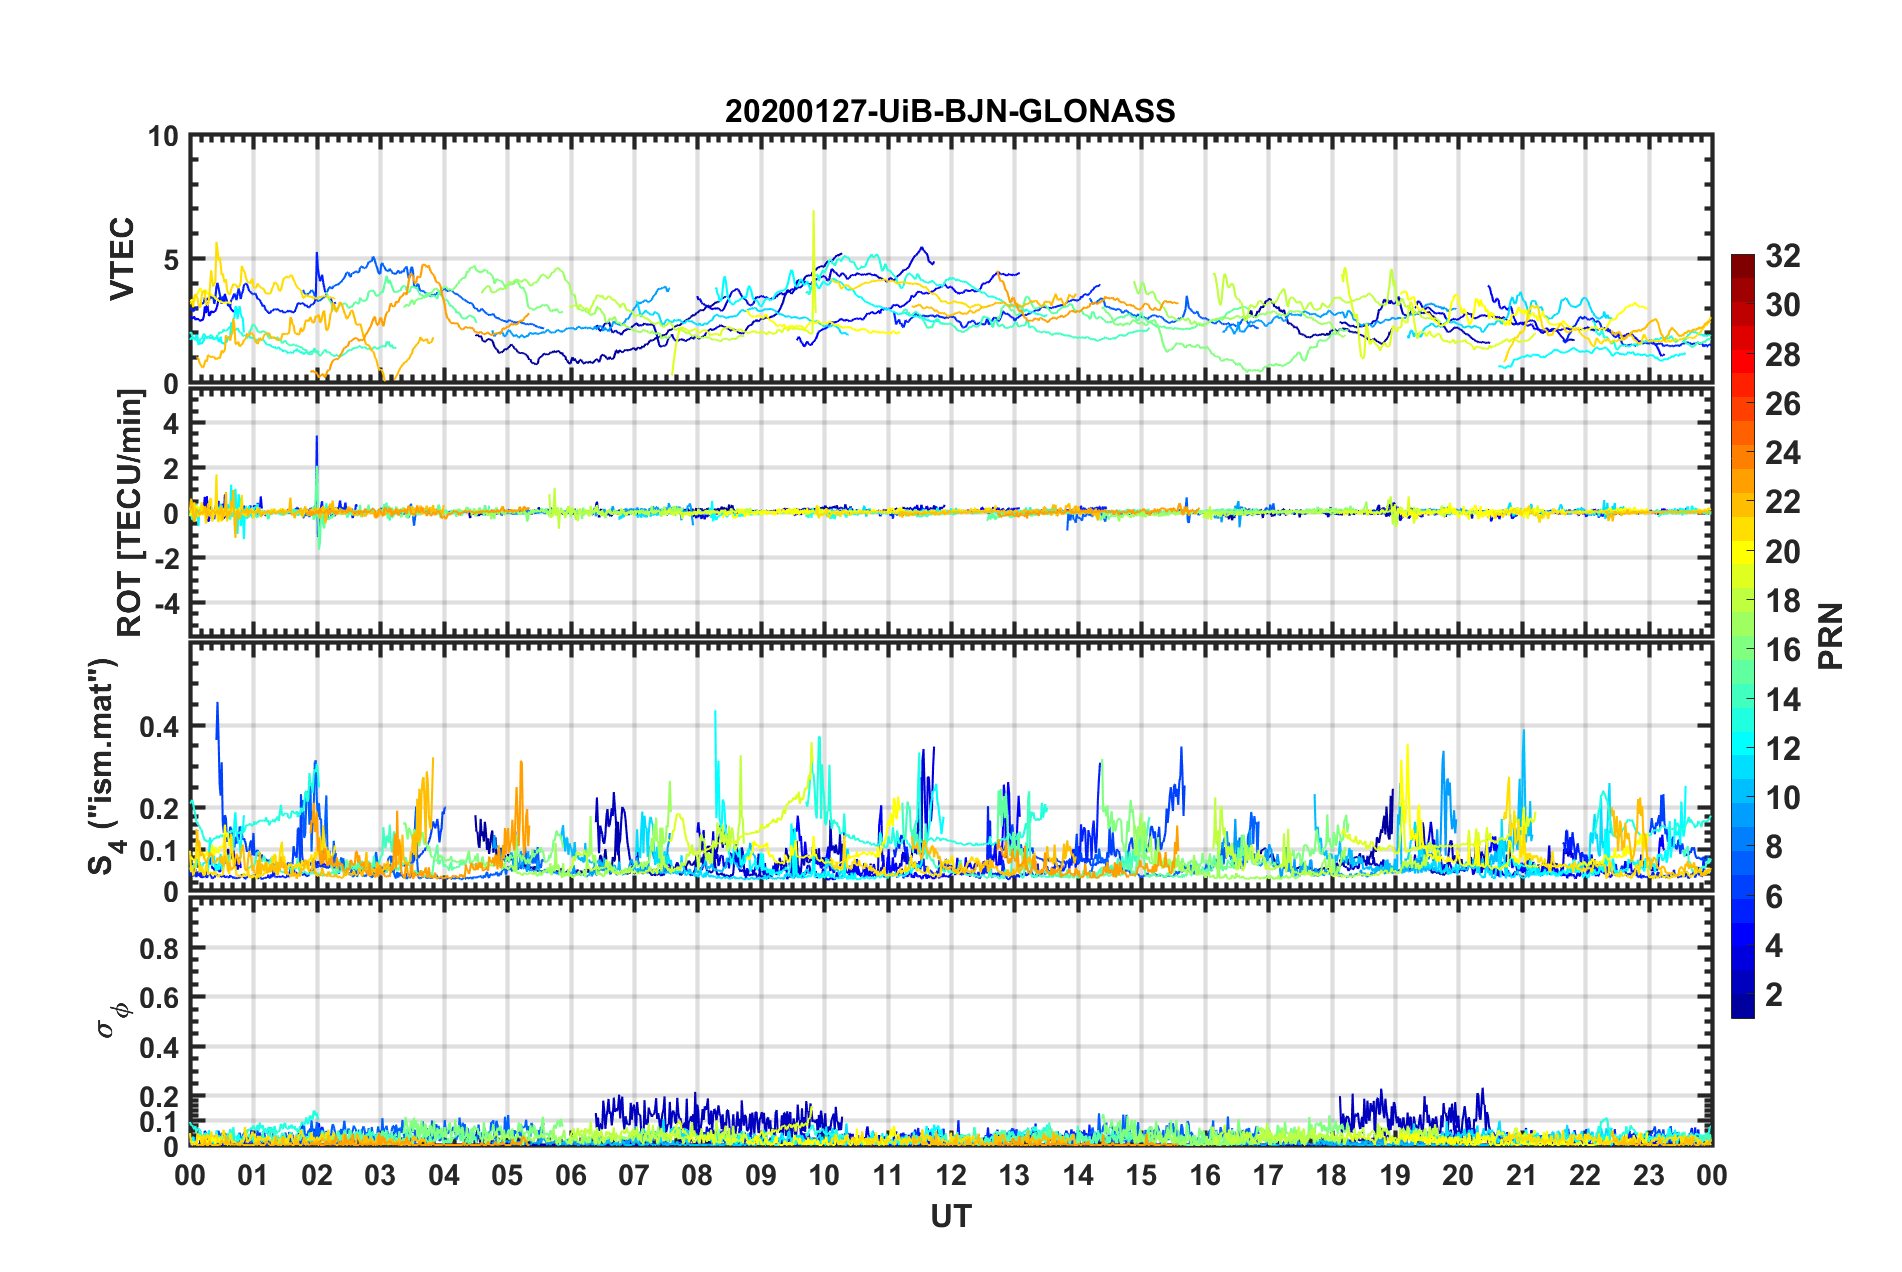This screenshot has height=1272, width=1902.
Task: Click the VTEC axis label
Action: tap(122, 260)
